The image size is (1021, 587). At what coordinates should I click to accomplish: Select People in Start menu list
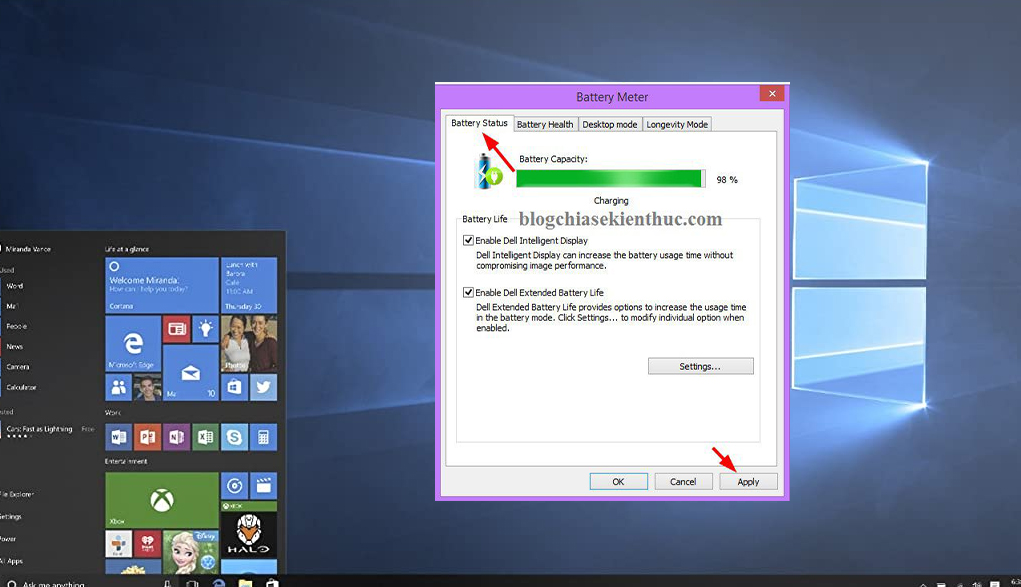click(16, 326)
